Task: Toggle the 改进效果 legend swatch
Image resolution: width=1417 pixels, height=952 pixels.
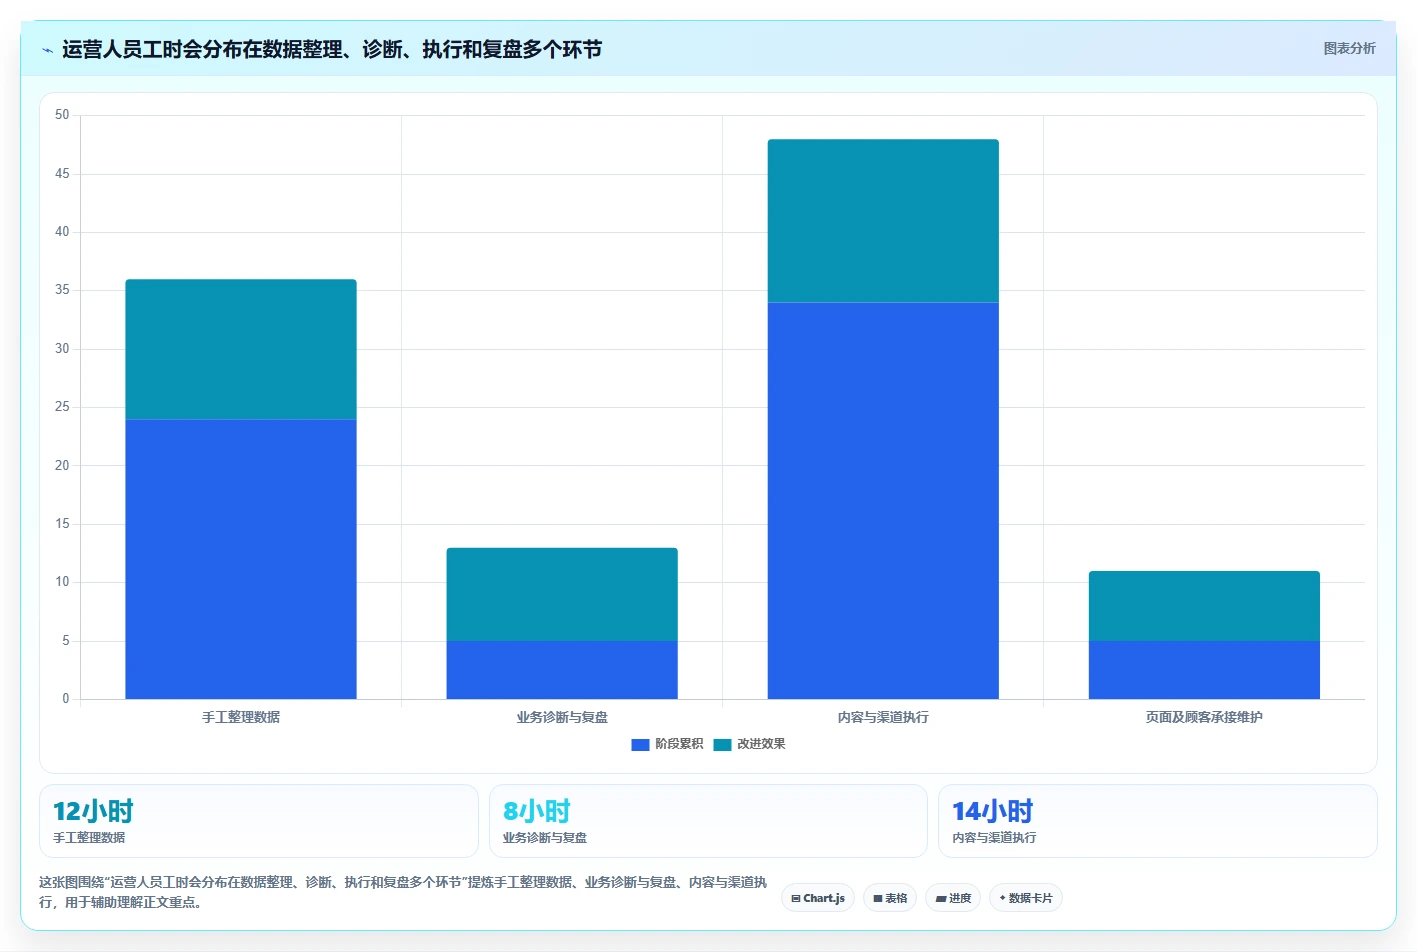Action: tap(722, 744)
